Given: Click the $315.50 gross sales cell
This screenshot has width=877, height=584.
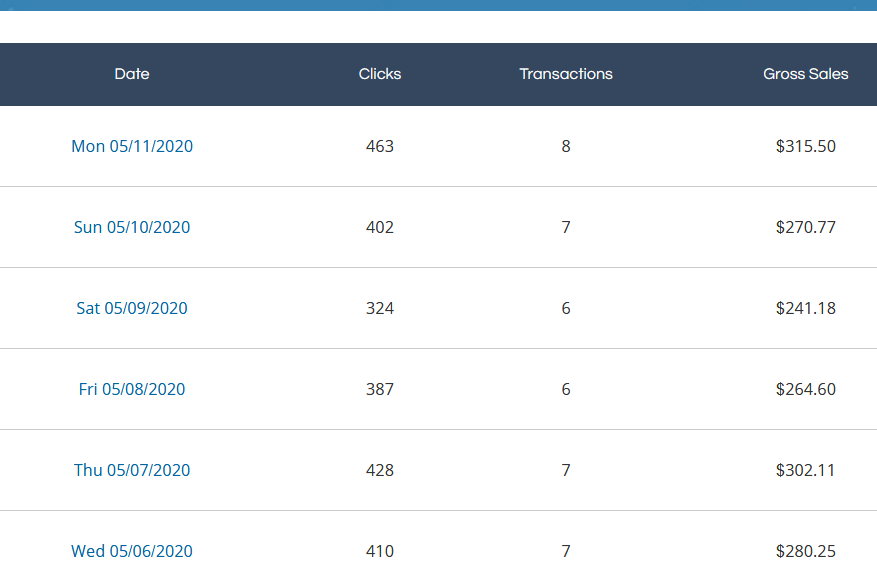Looking at the screenshot, I should tap(805, 146).
